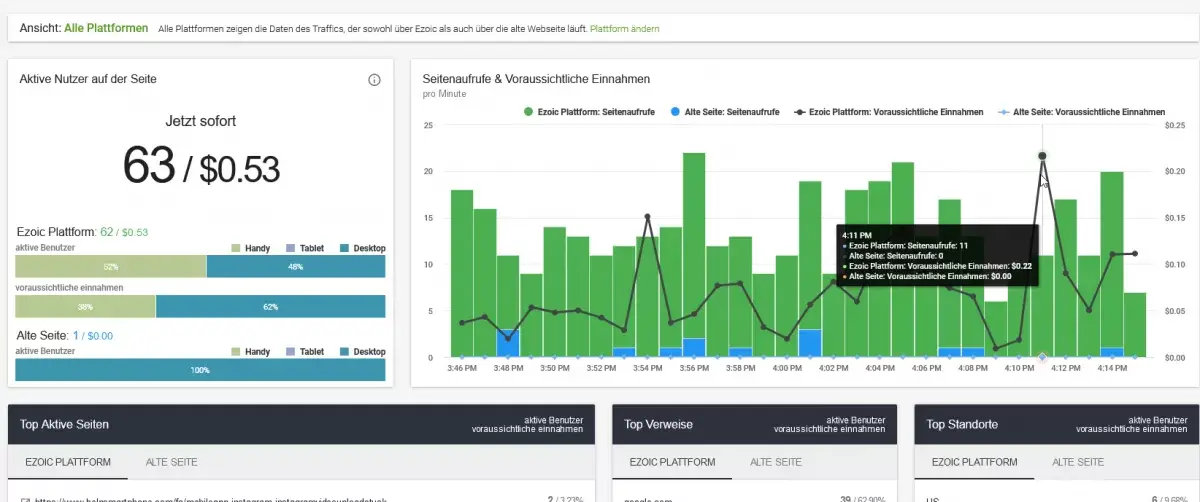Click the Handy 38% revenue bar segment
This screenshot has height=502, width=1200.
pos(85,307)
